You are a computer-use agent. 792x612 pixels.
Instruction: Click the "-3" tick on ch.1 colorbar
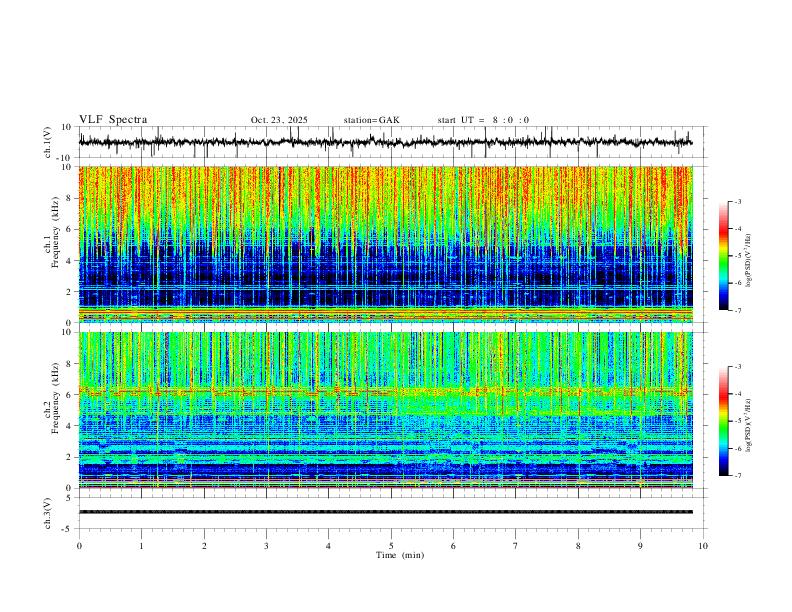738,201
